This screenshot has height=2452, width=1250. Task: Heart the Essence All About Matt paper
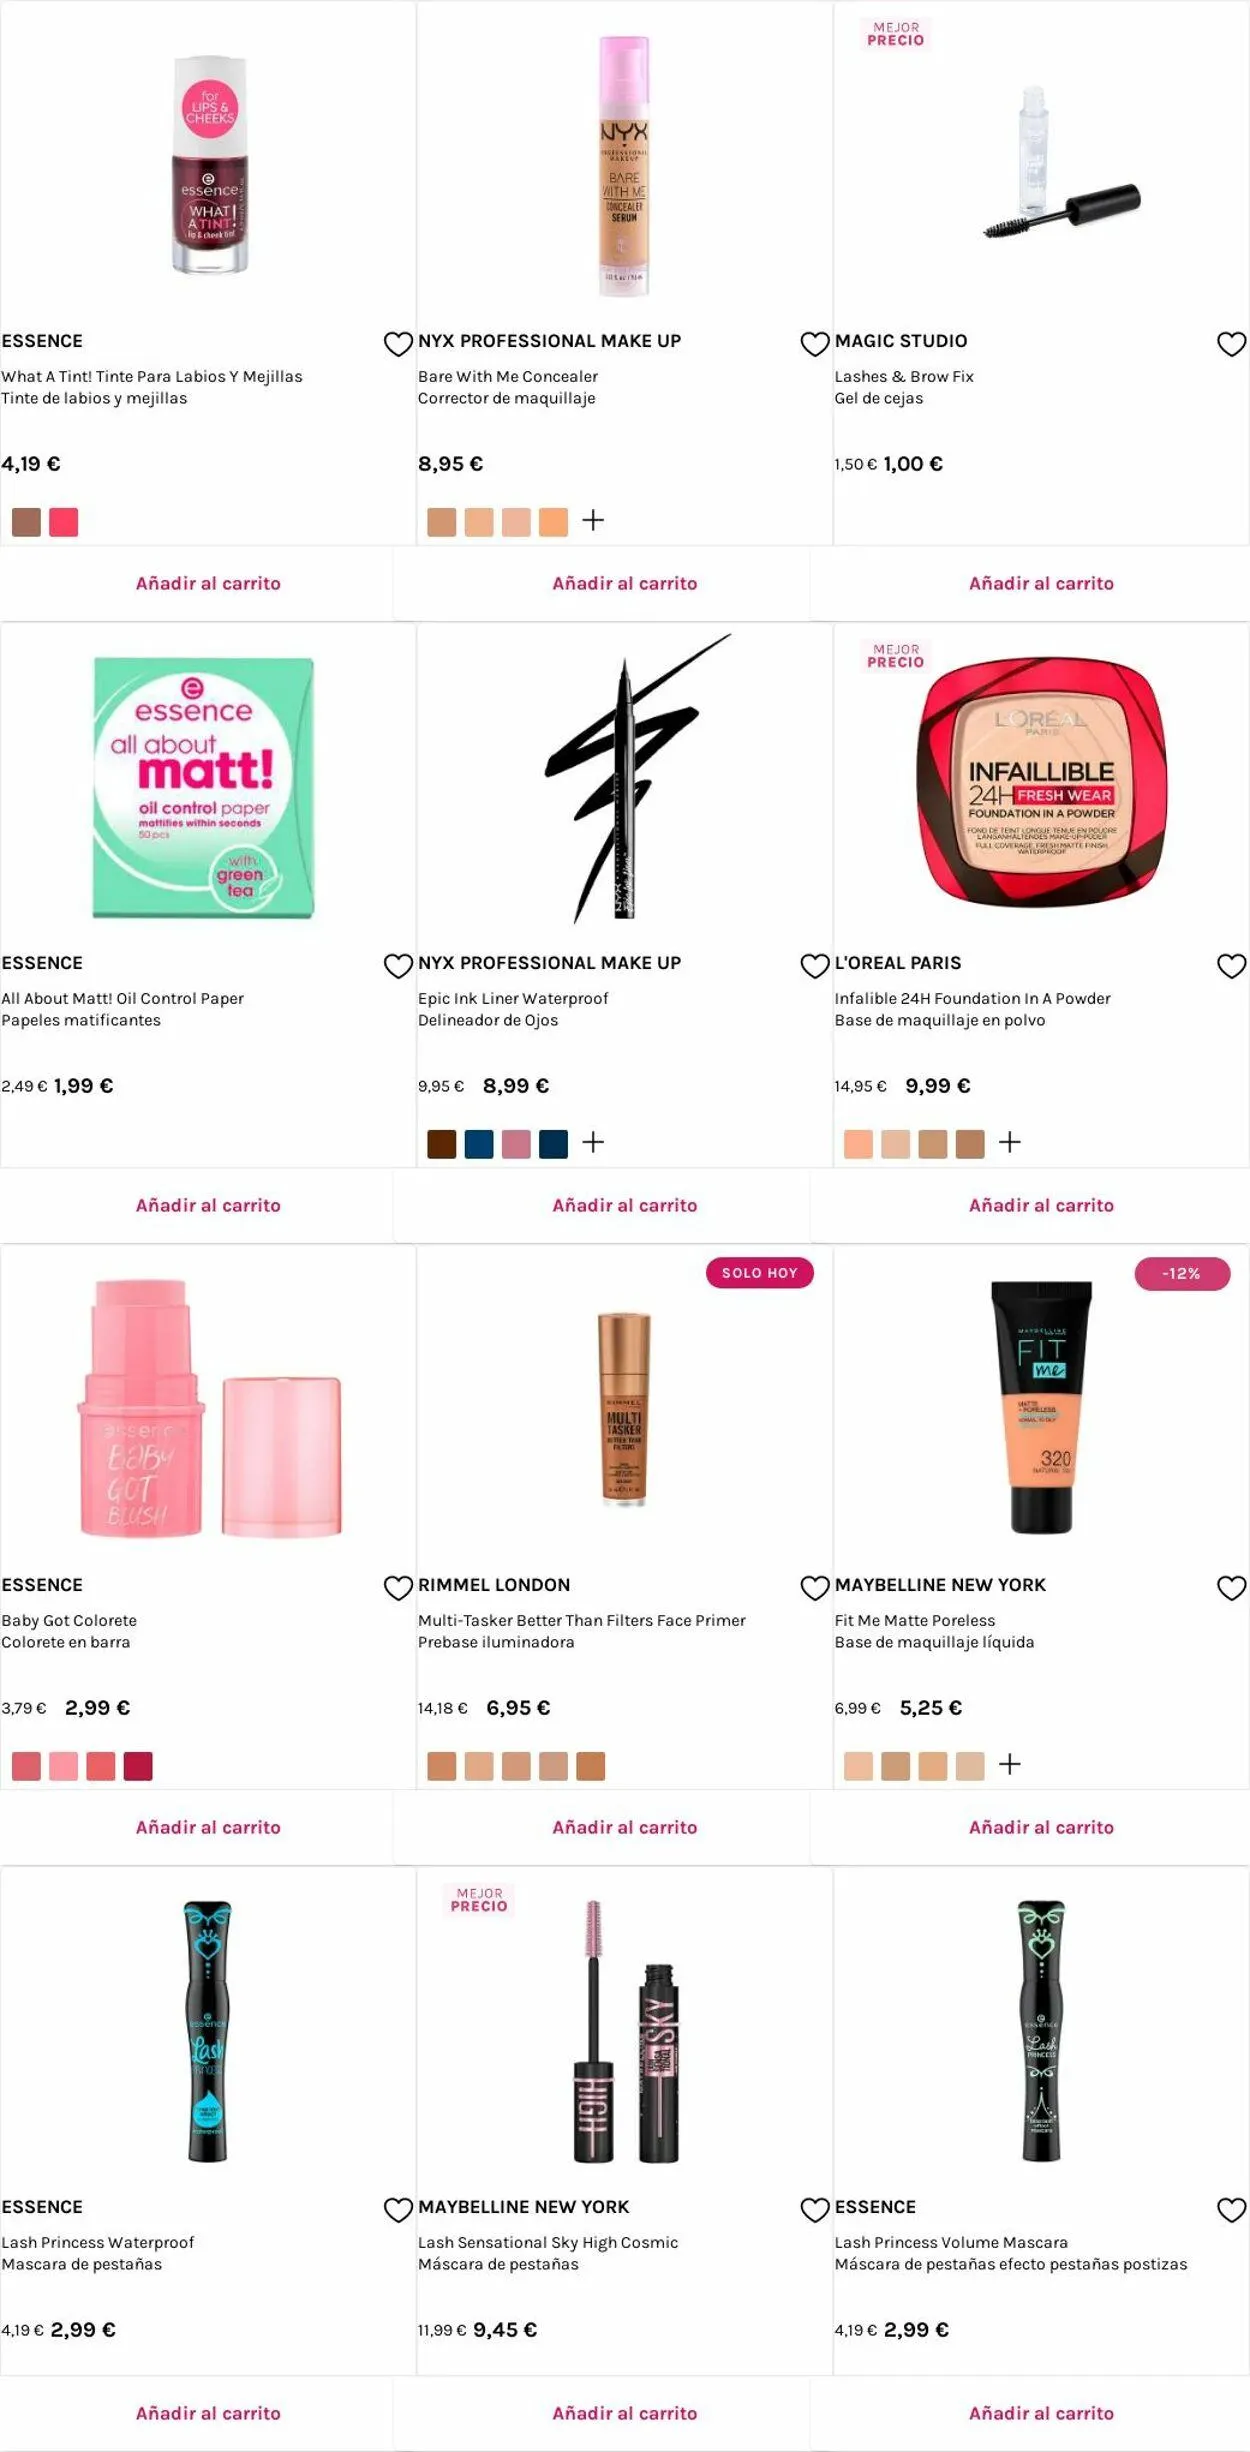tap(398, 966)
